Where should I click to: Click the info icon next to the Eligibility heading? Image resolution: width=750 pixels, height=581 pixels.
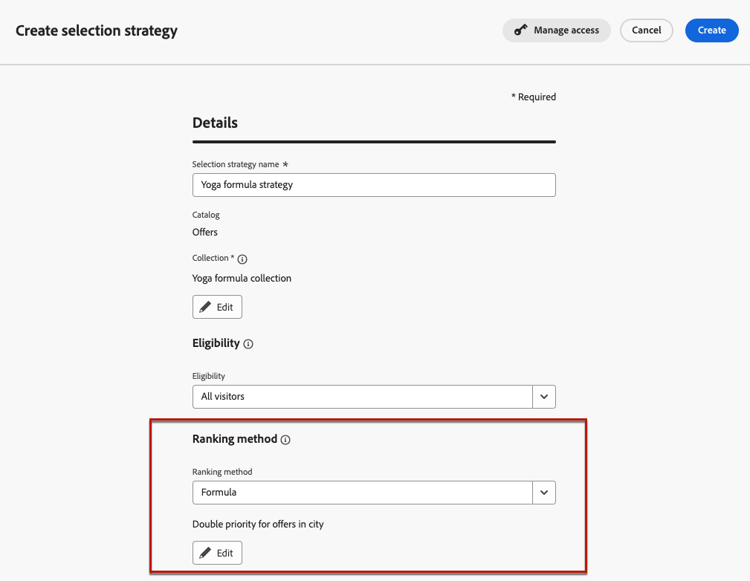click(248, 344)
